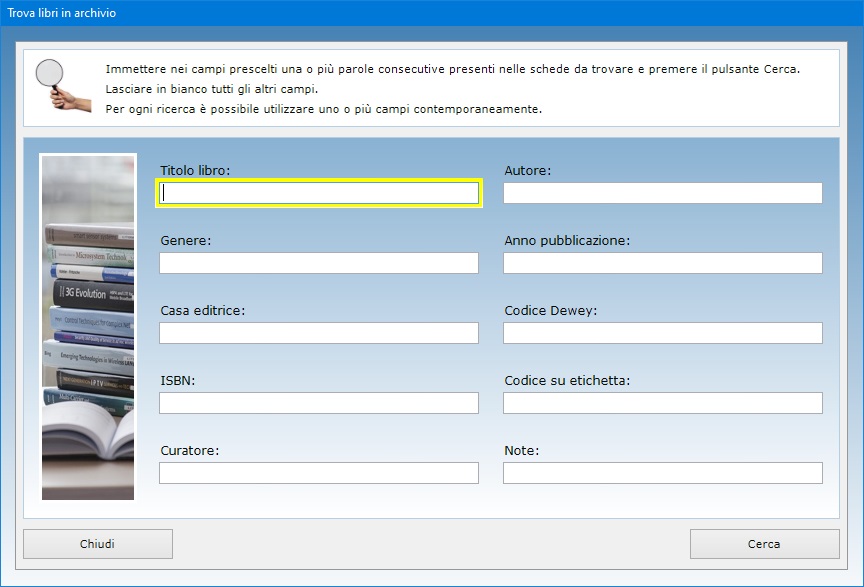The width and height of the screenshot is (864, 587).
Task: Activate the Anno pubblicazione field
Action: click(x=662, y=263)
